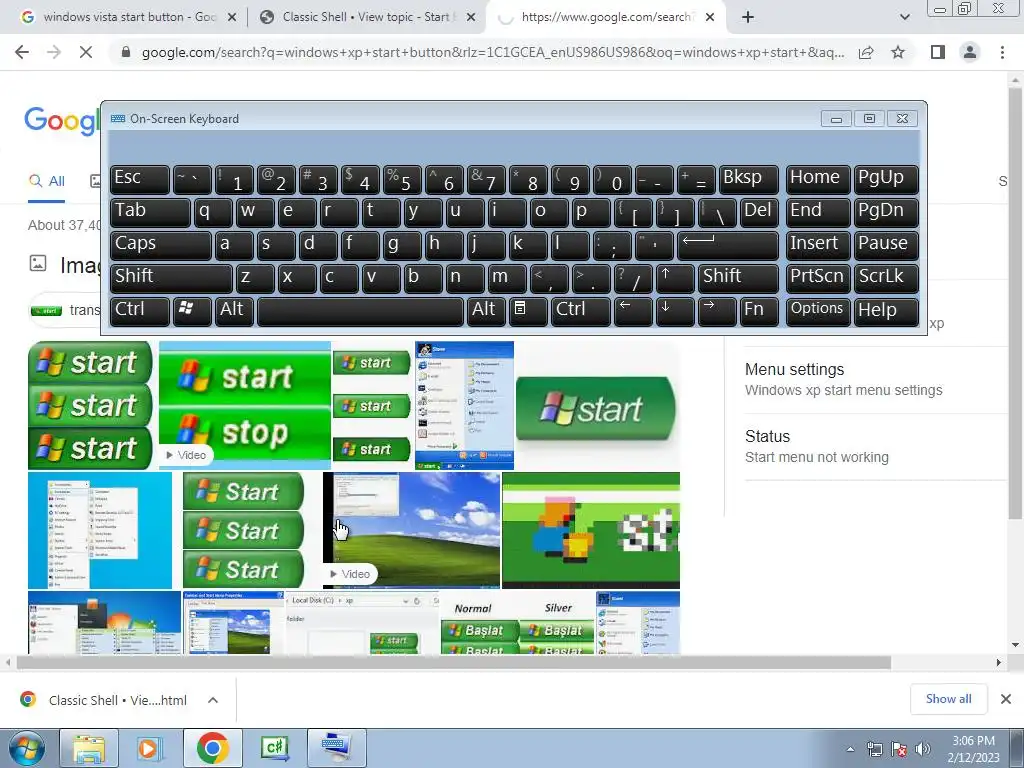Image resolution: width=1024 pixels, height=768 pixels.
Task: Click the spacebar on On-Screen Keyboard
Action: pos(360,311)
